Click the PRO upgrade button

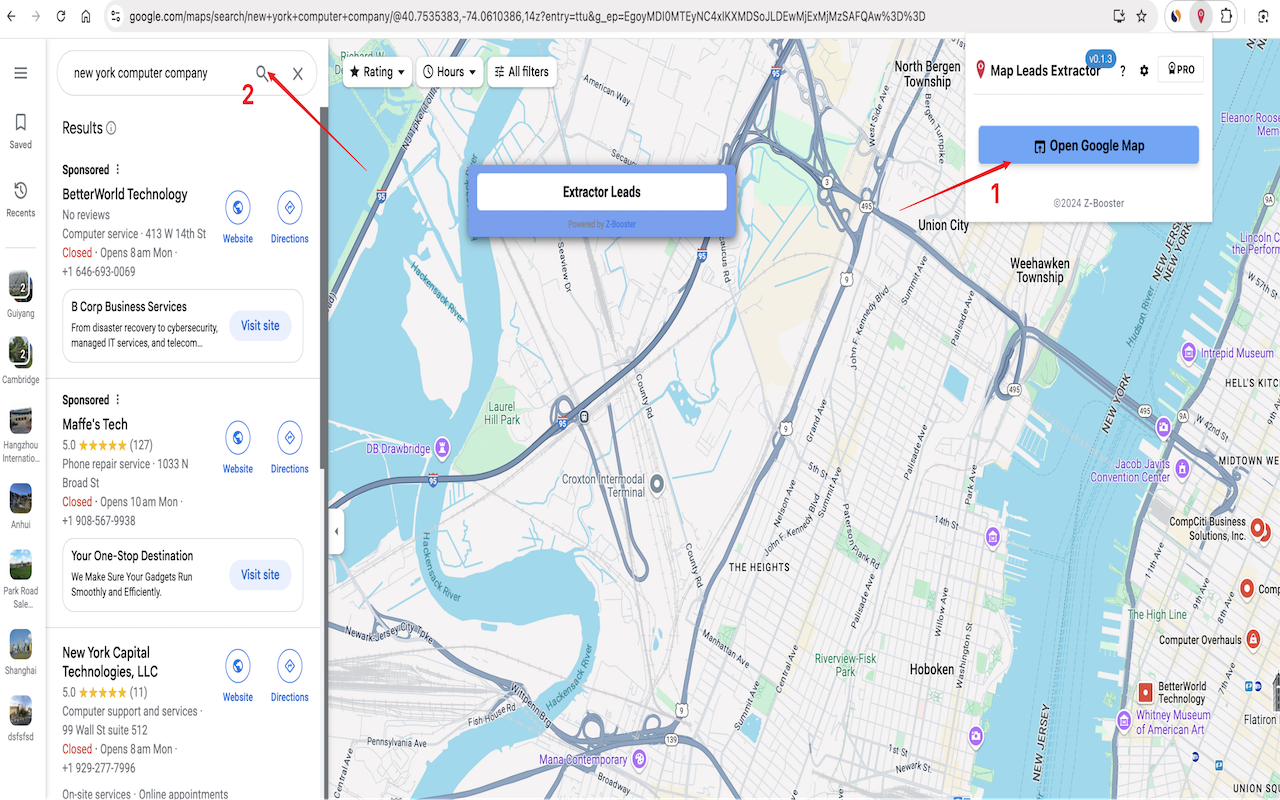click(1180, 70)
